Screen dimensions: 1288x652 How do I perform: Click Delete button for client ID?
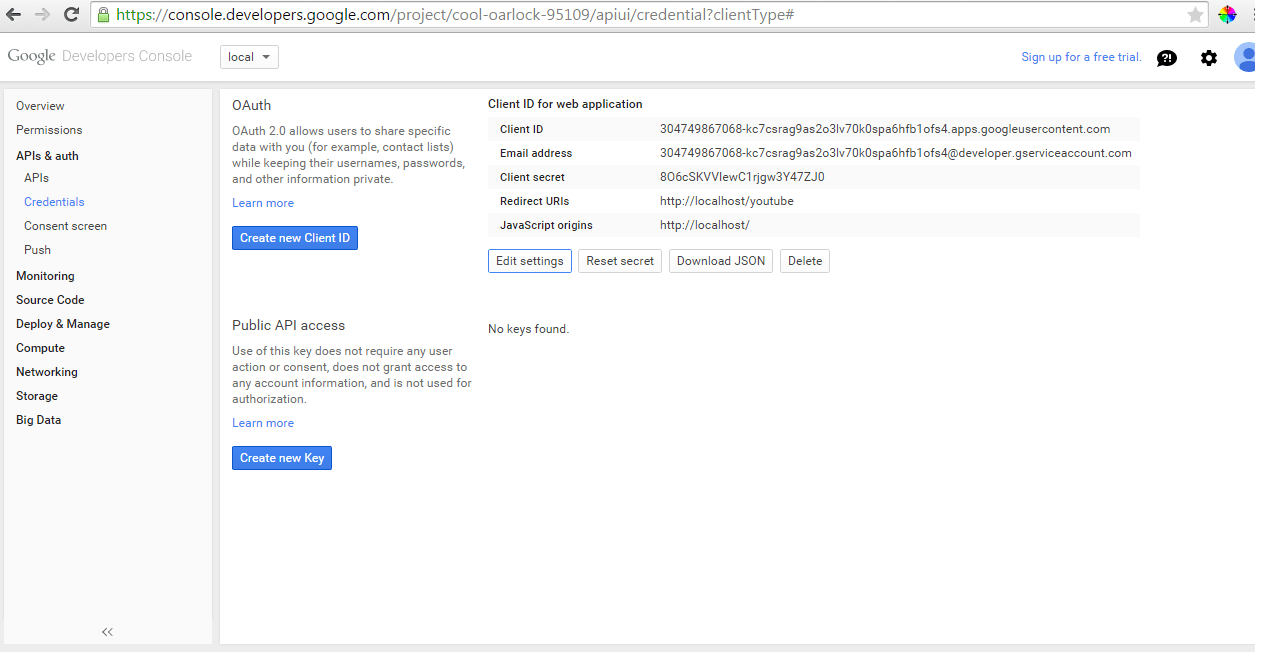[x=805, y=261]
